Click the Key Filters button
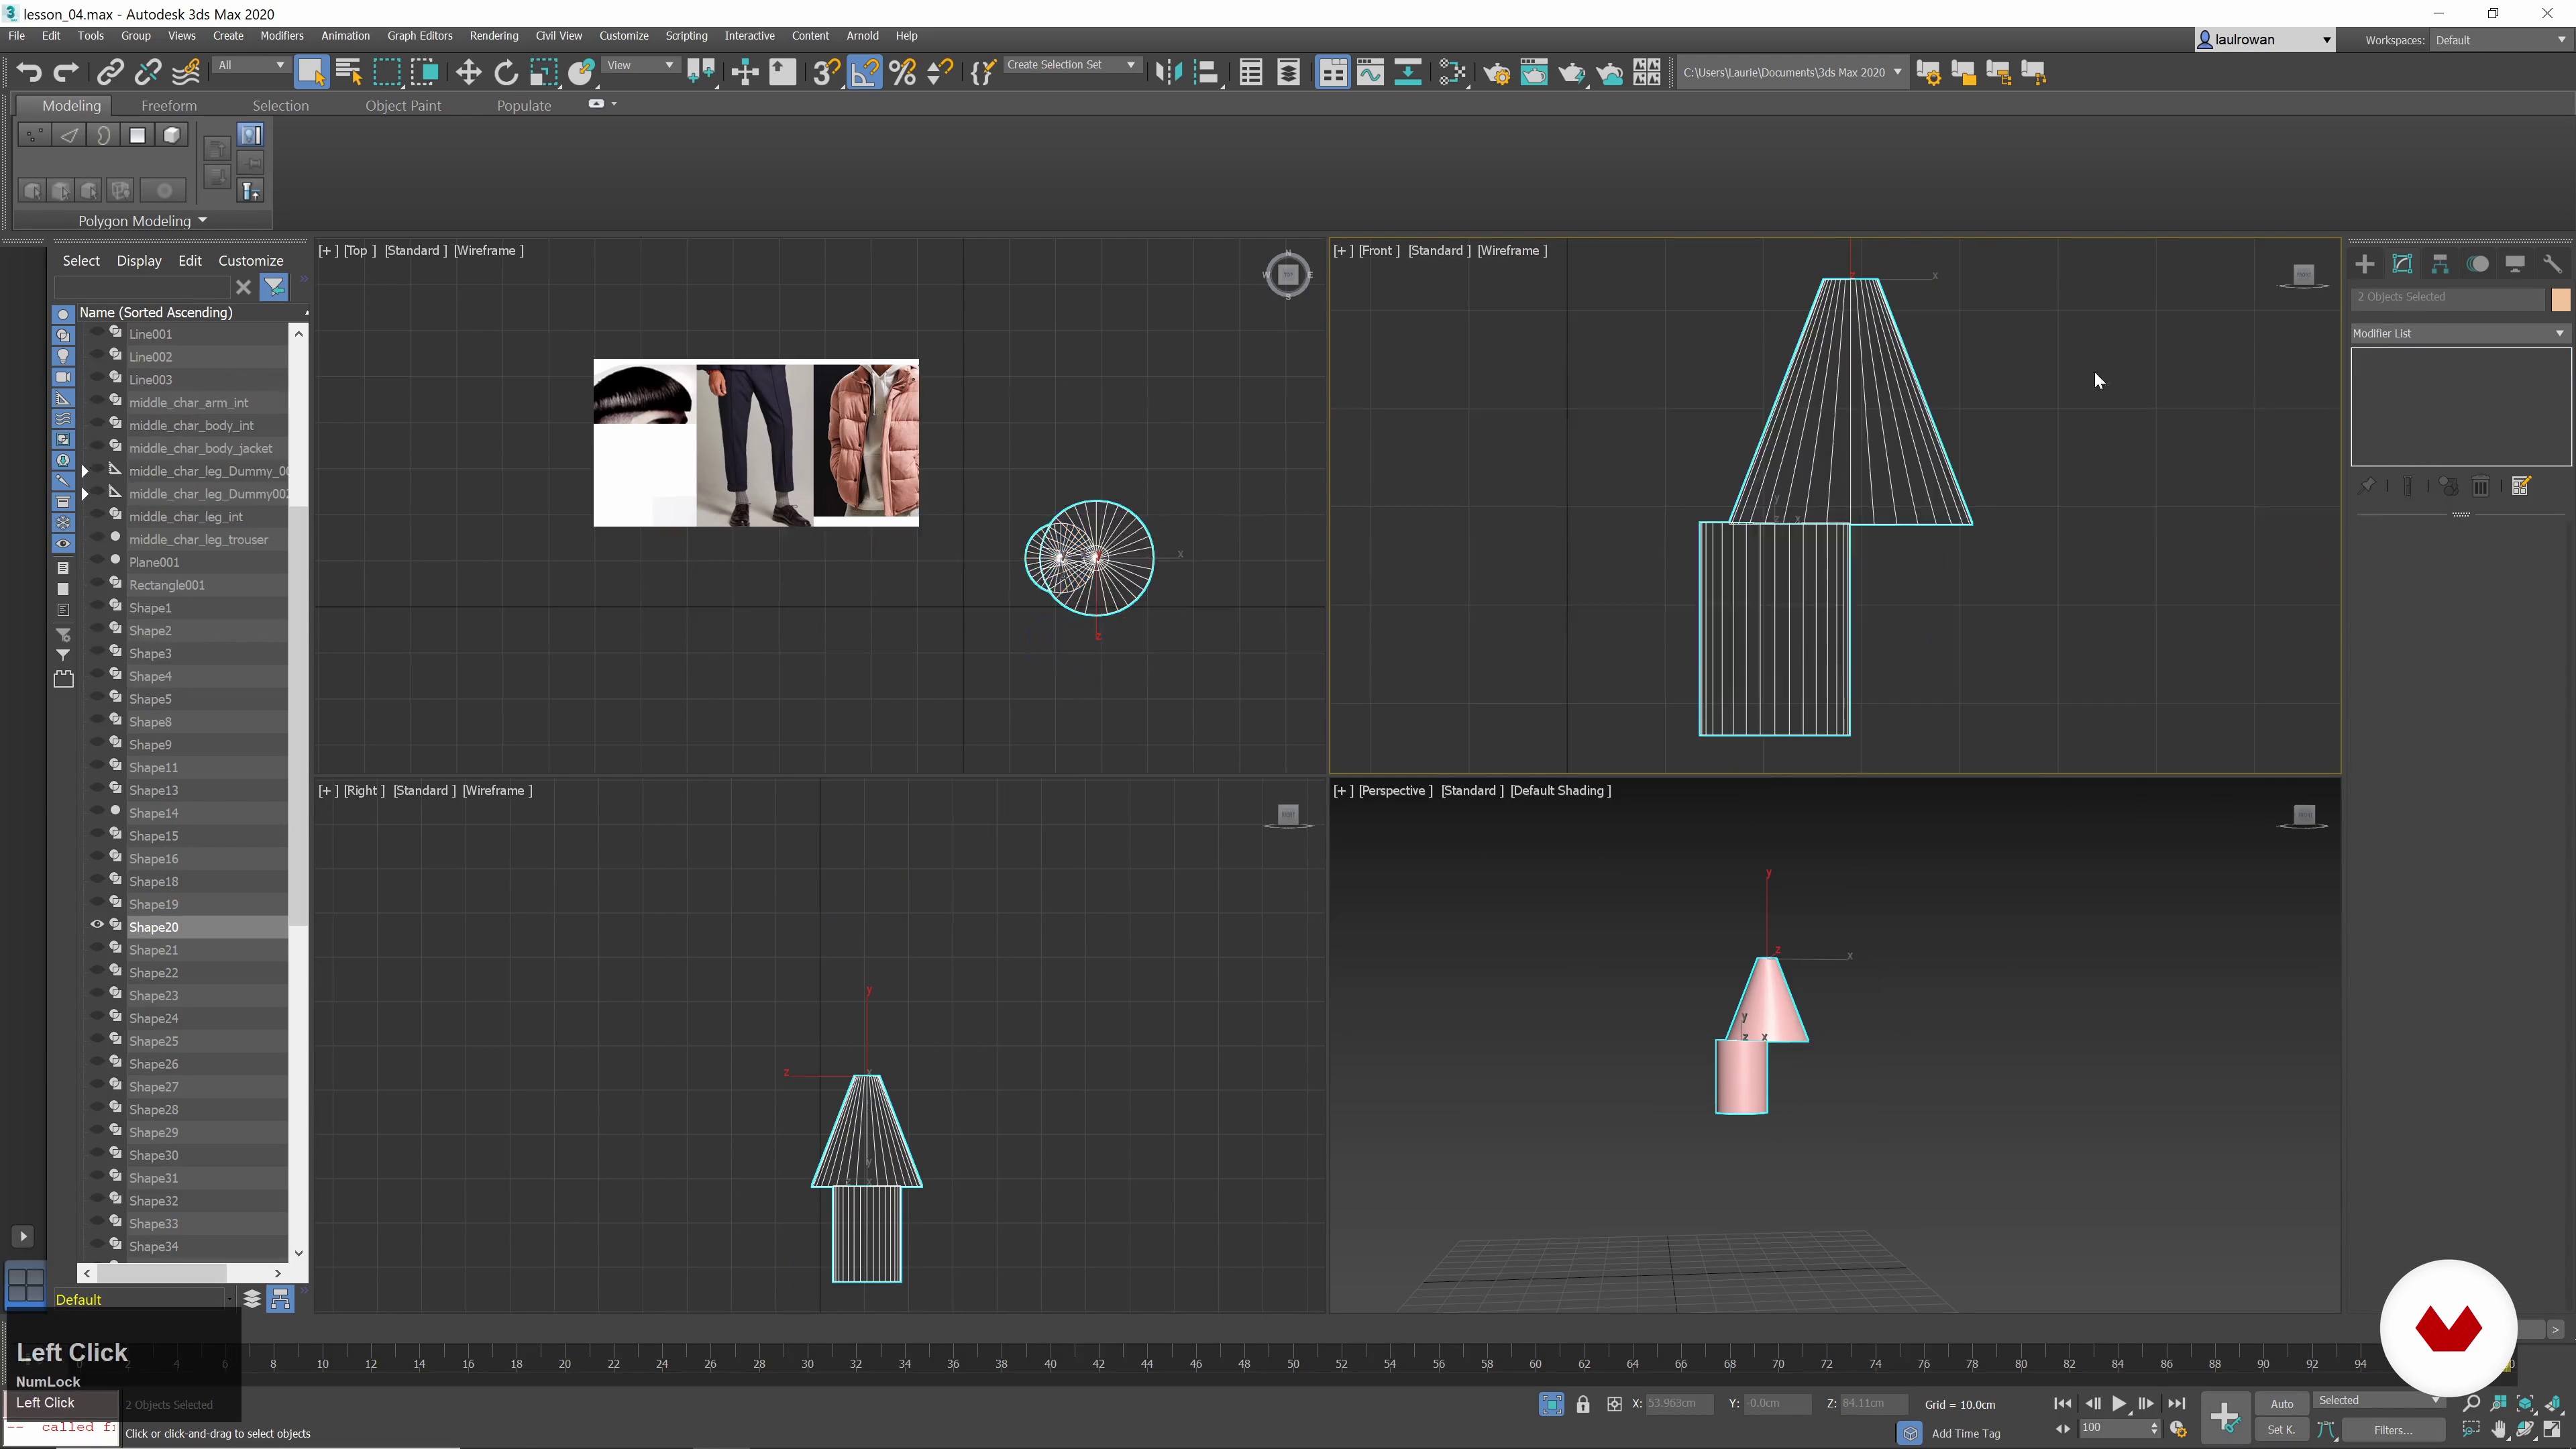This screenshot has width=2576, height=1449. point(2393,1430)
